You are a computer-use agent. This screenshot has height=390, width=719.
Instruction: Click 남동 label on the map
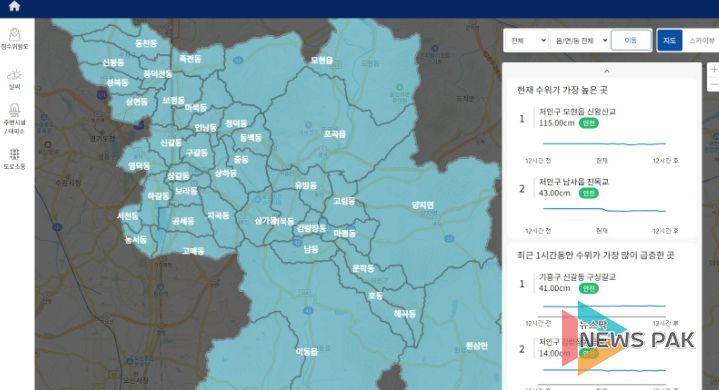click(310, 249)
